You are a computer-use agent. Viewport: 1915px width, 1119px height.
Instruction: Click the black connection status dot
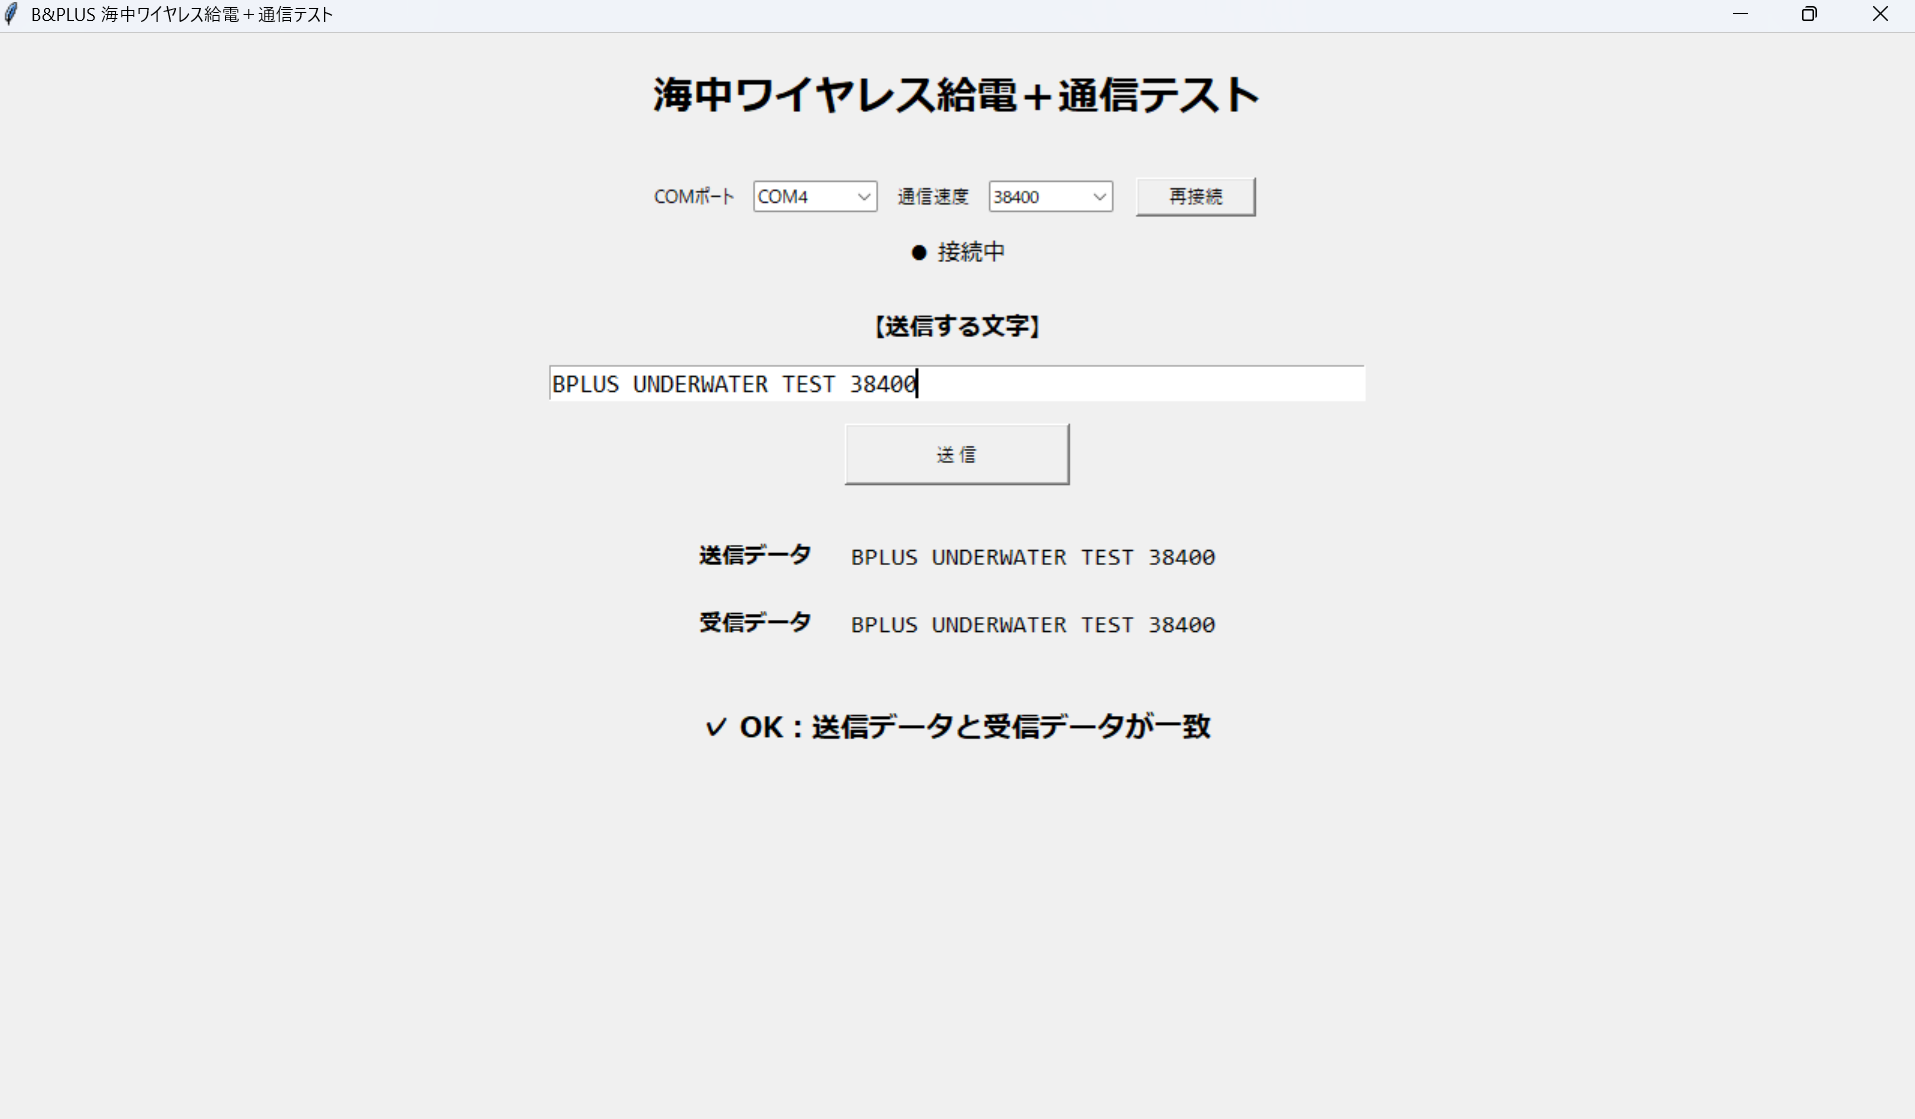919,253
